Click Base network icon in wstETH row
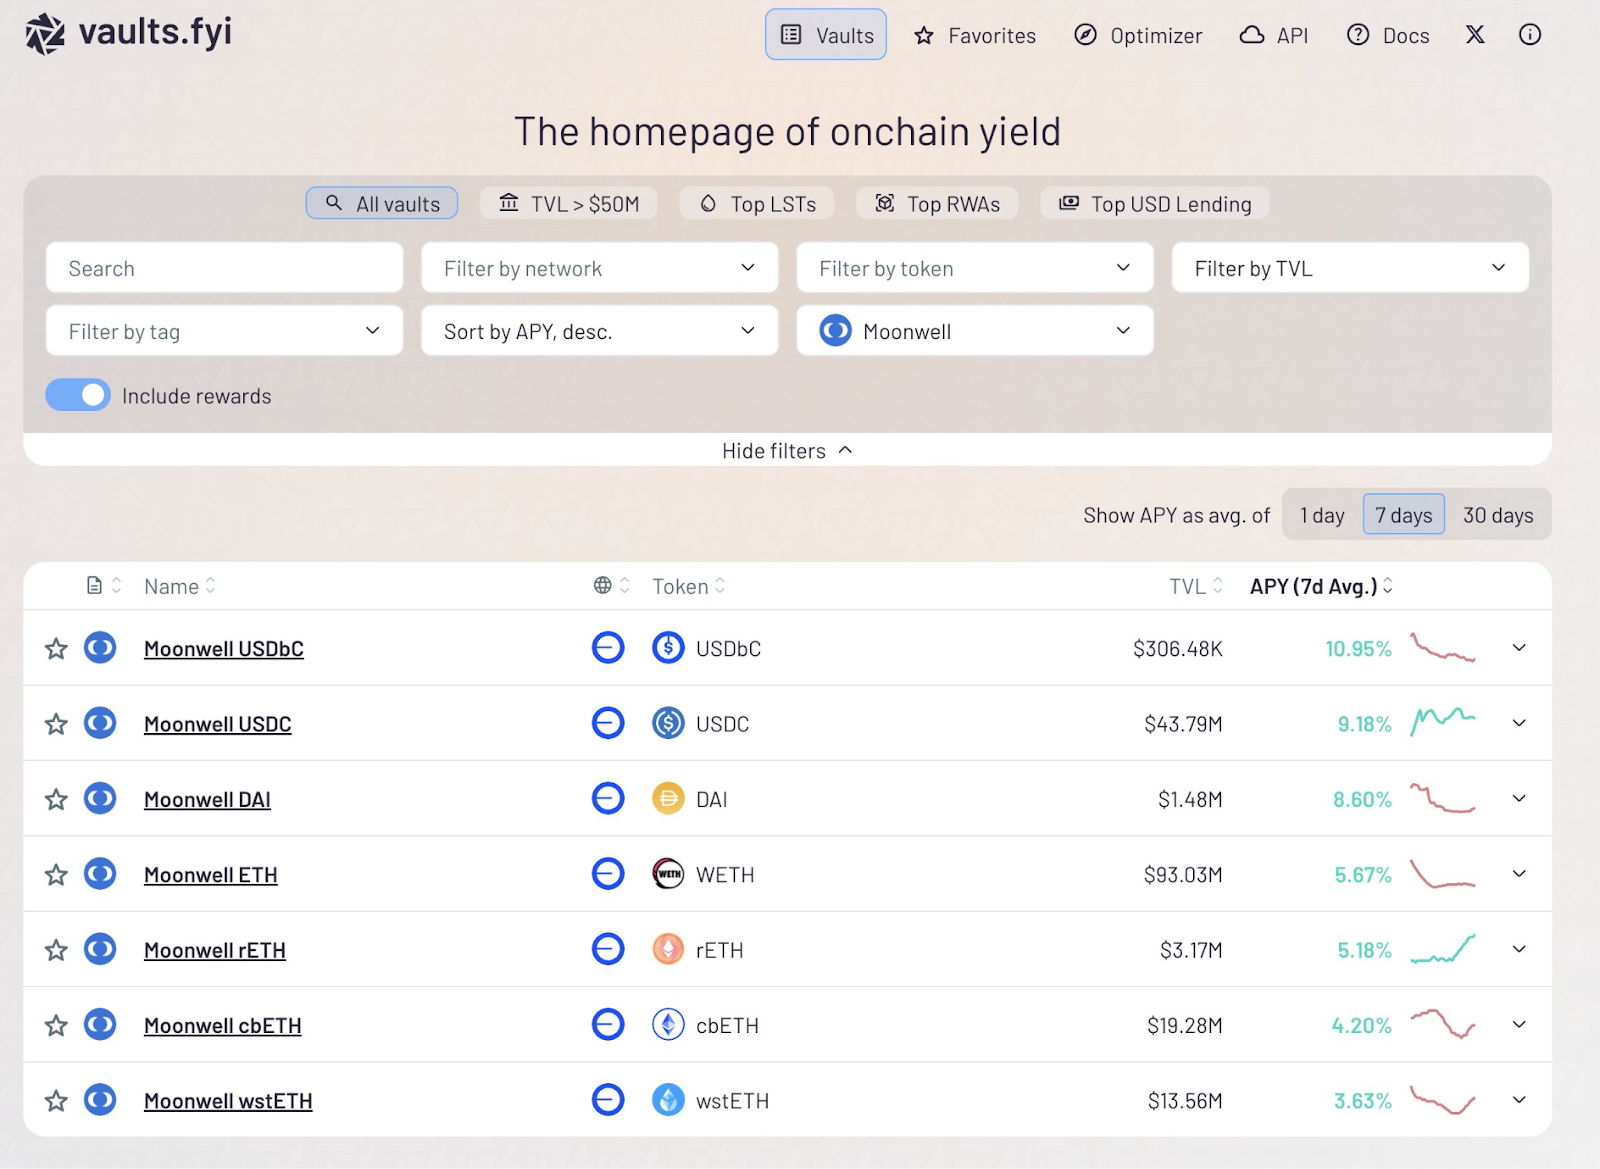This screenshot has height=1169, width=1600. click(x=608, y=1100)
